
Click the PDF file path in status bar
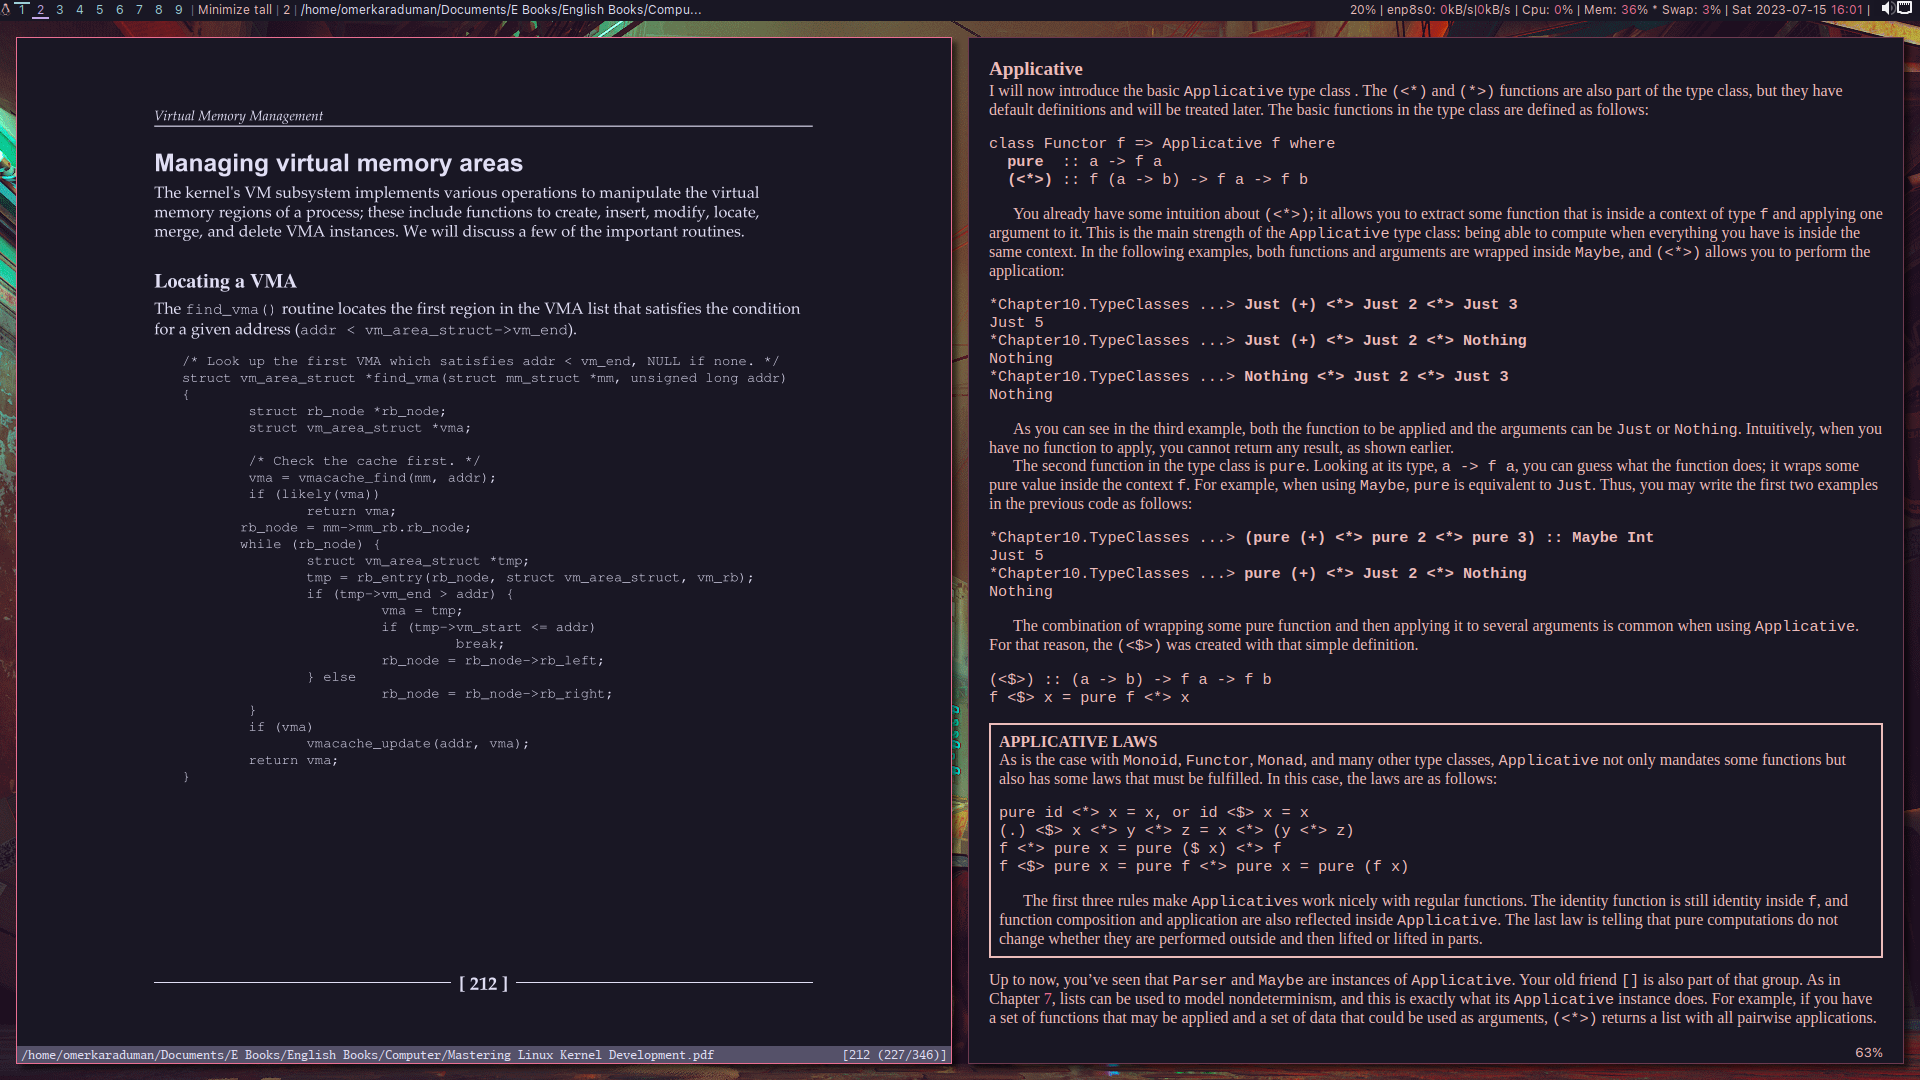tap(368, 1055)
